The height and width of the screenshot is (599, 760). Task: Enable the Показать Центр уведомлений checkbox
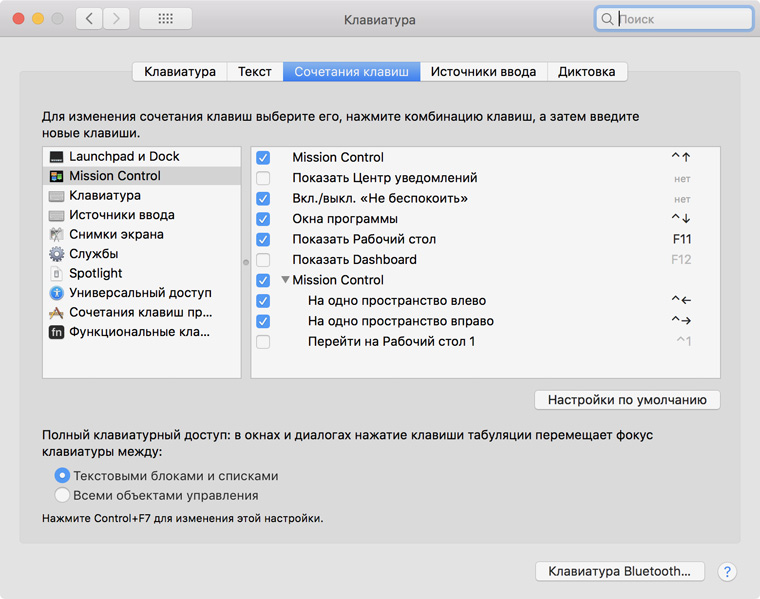(263, 178)
